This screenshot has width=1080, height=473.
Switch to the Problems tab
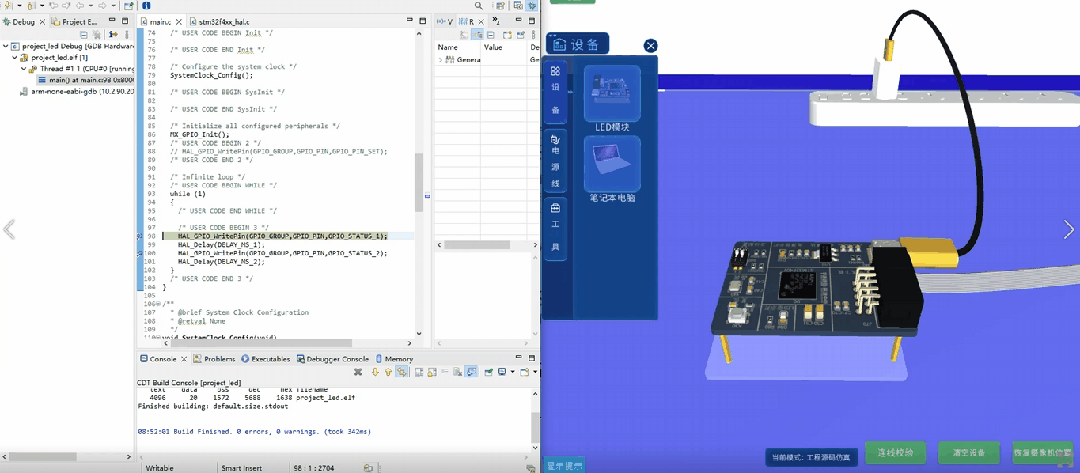[213, 358]
